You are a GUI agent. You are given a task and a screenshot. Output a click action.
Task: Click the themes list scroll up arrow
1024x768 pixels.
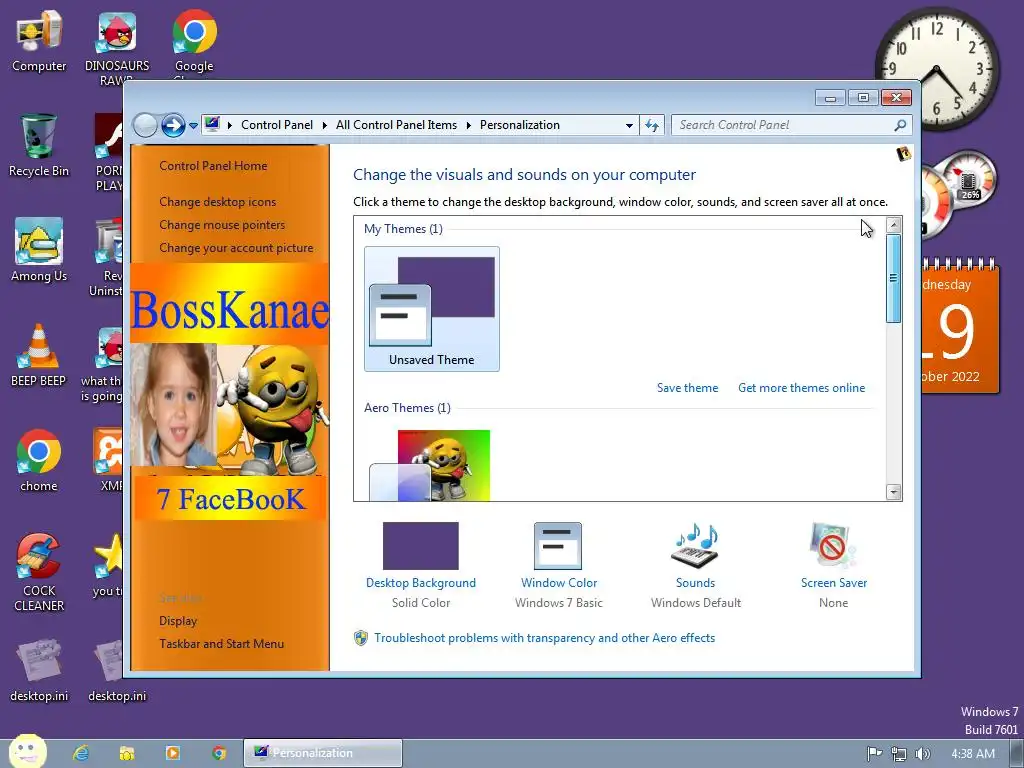(x=893, y=225)
